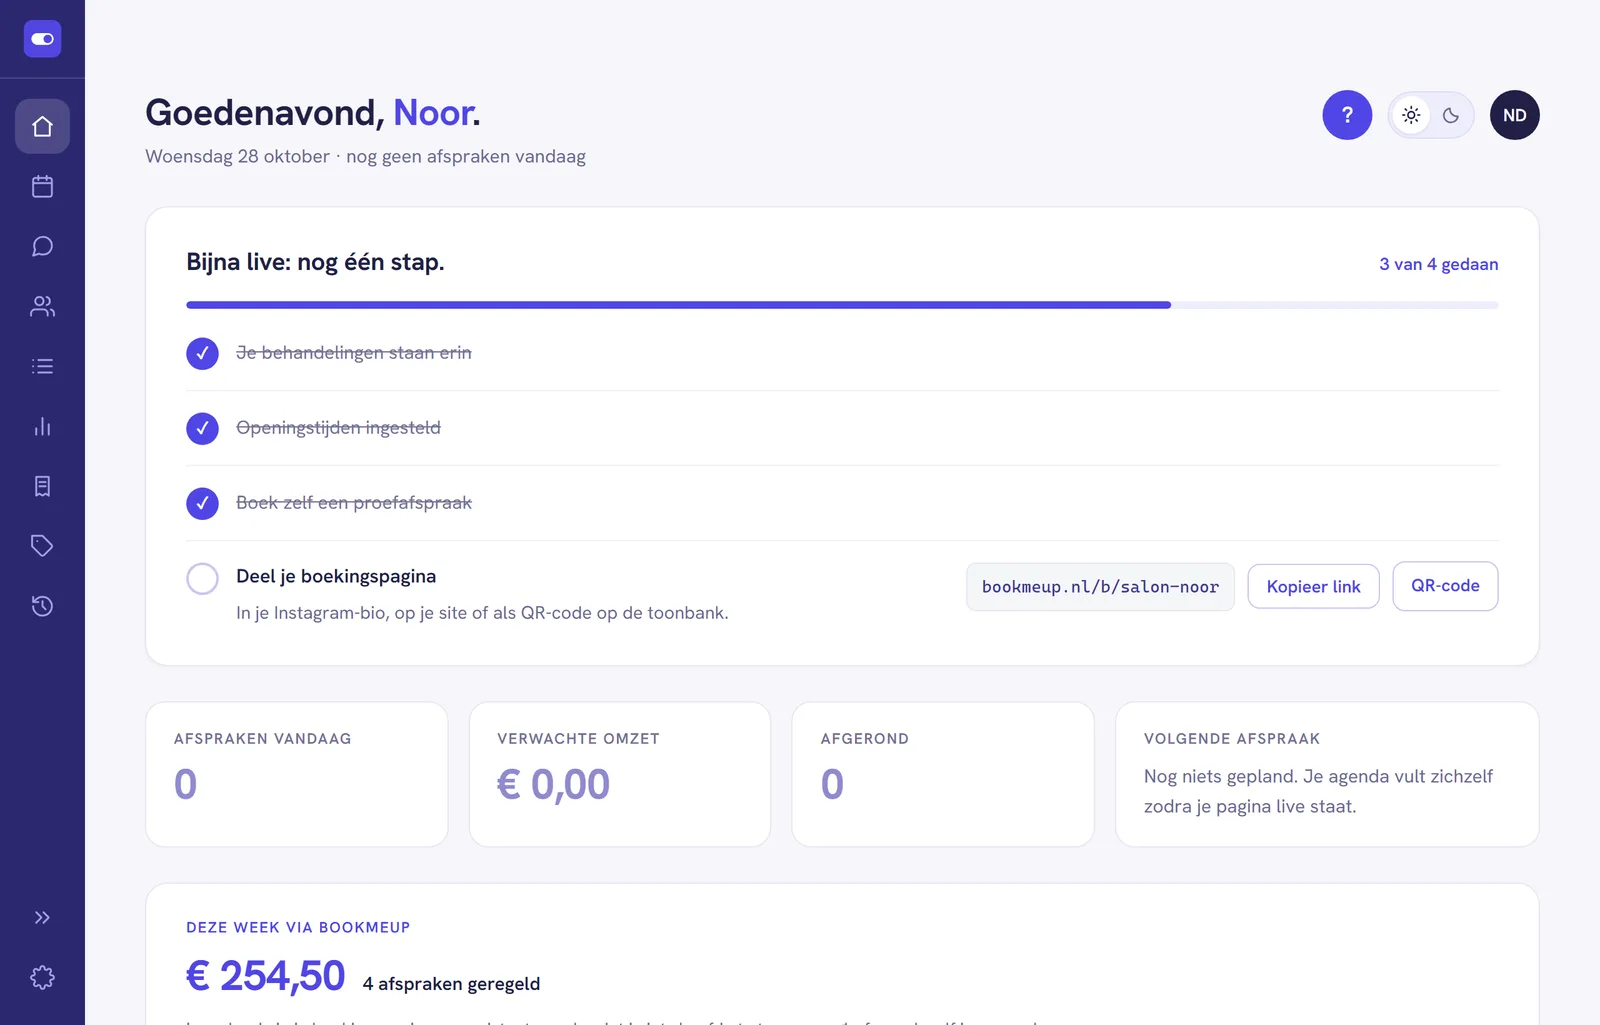The image size is (1600, 1025).
Task: Open the receipts invoice icon
Action: (42, 486)
